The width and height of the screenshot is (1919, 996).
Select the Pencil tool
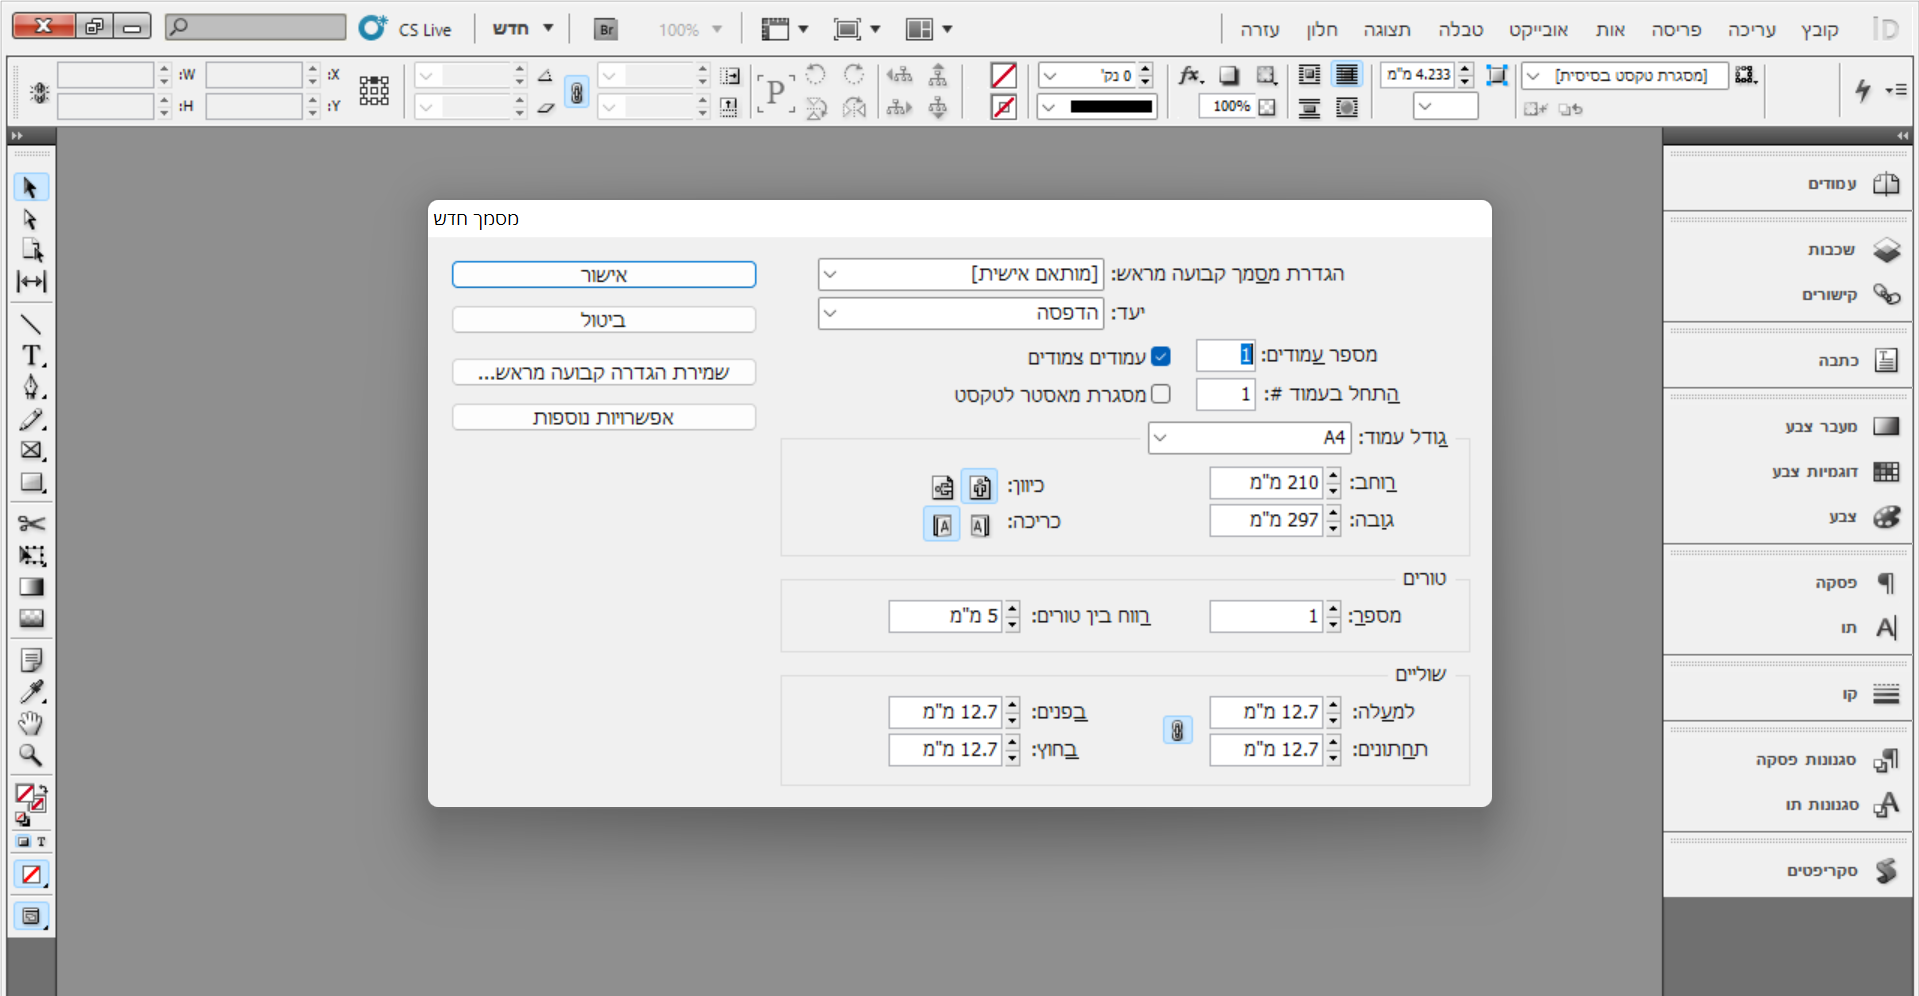(x=31, y=419)
